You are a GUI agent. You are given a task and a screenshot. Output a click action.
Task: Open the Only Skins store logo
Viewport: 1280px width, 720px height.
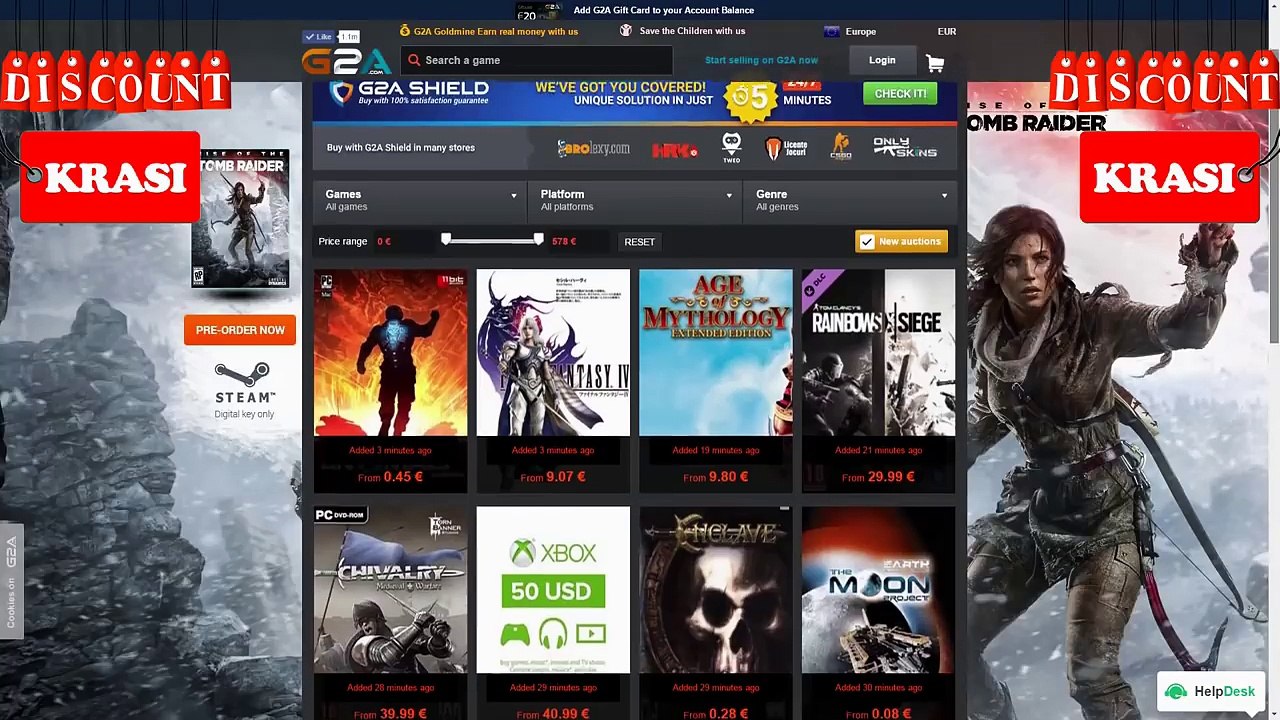click(905, 148)
